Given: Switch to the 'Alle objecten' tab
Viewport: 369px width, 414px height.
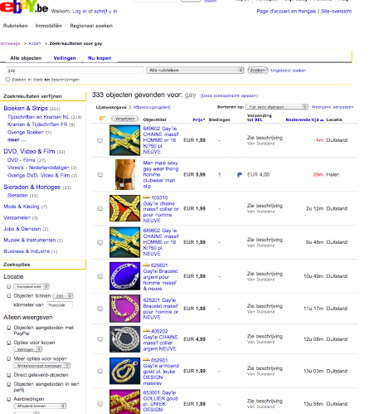Looking at the screenshot, I should click(26, 58).
